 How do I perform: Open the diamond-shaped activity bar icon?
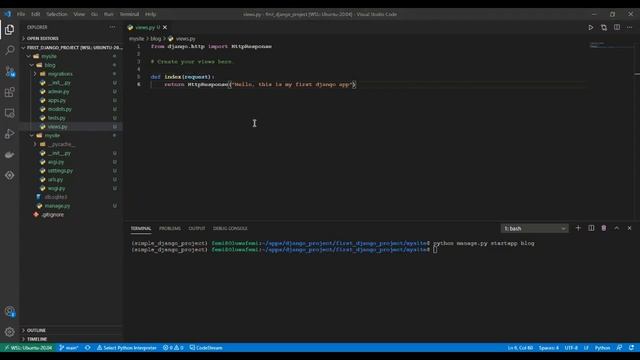[x=9, y=176]
